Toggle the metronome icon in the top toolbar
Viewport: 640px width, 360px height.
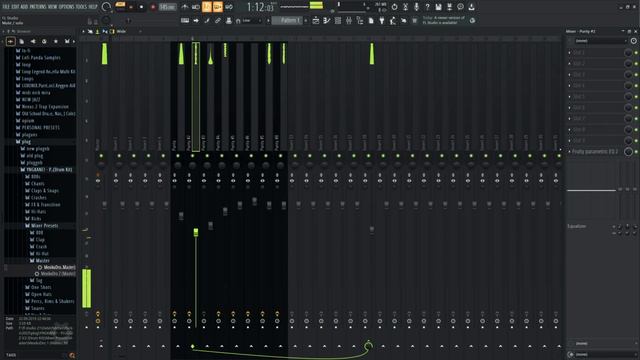tap(185, 7)
